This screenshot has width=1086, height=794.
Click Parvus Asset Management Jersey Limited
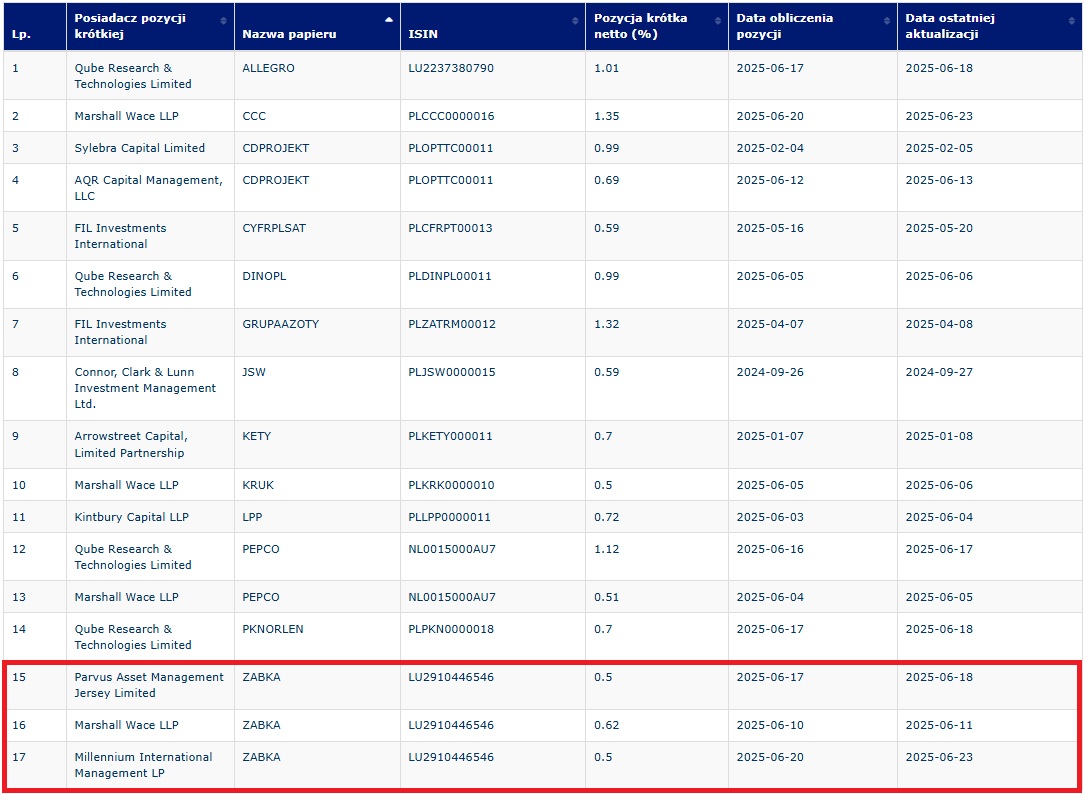click(149, 685)
